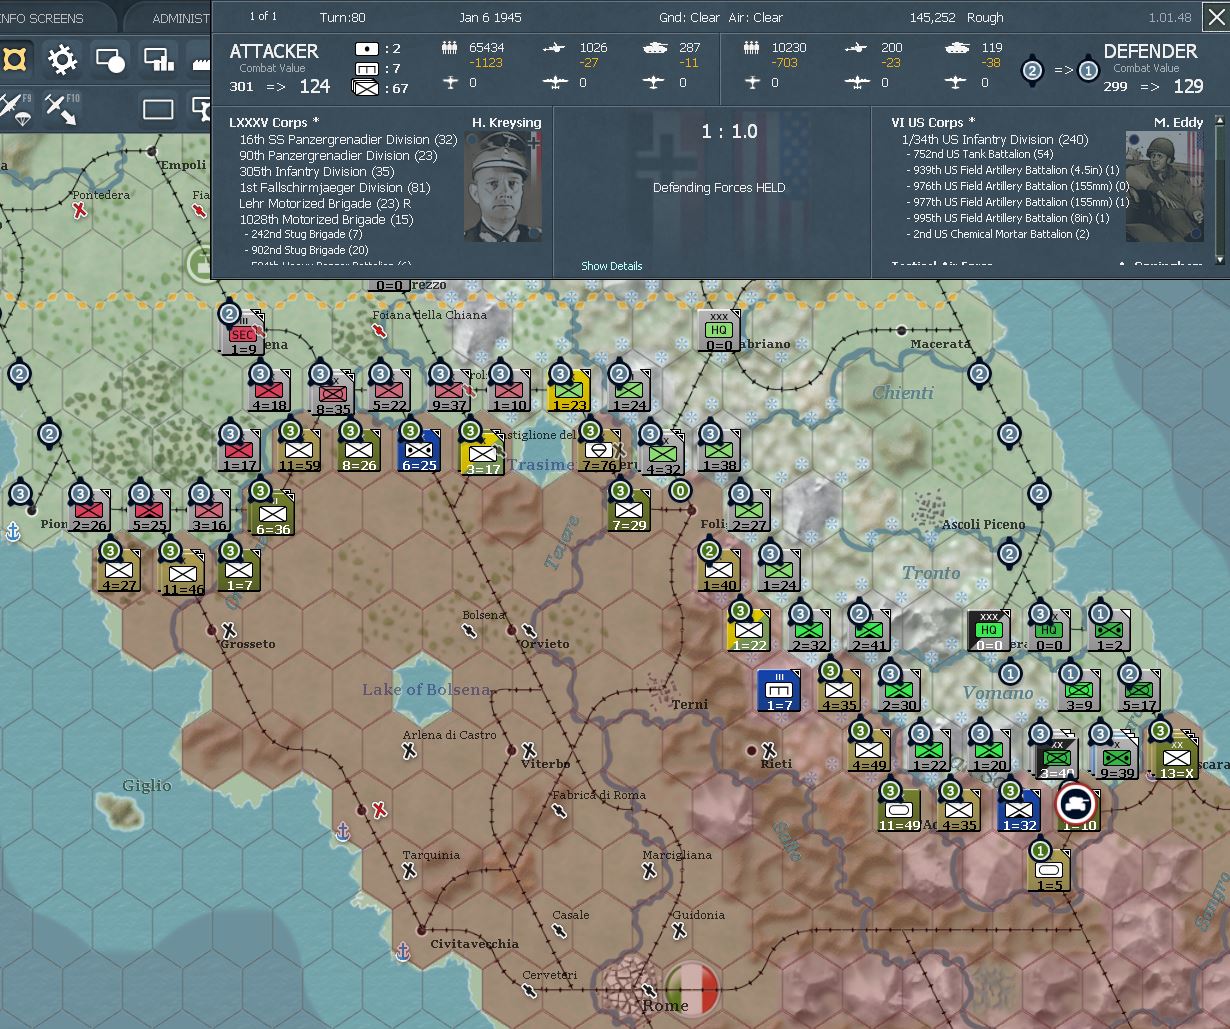Click Show Details in combat report
Viewport: 1230px width, 1029px height.
[612, 266]
